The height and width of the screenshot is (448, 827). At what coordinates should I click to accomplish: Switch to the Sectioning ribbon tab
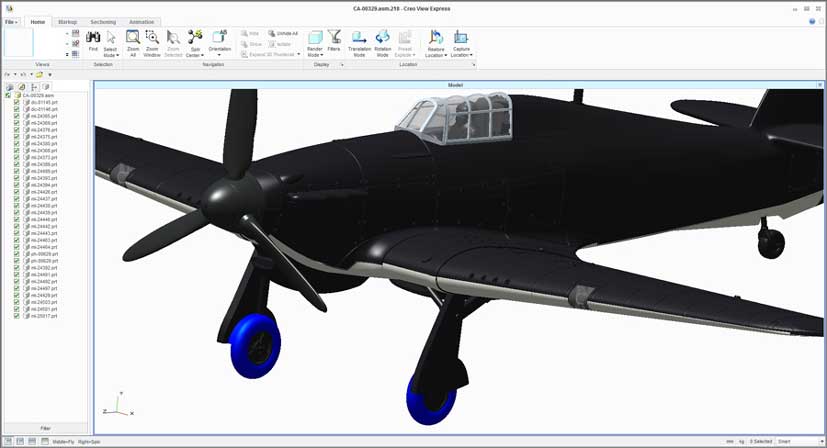tap(103, 22)
